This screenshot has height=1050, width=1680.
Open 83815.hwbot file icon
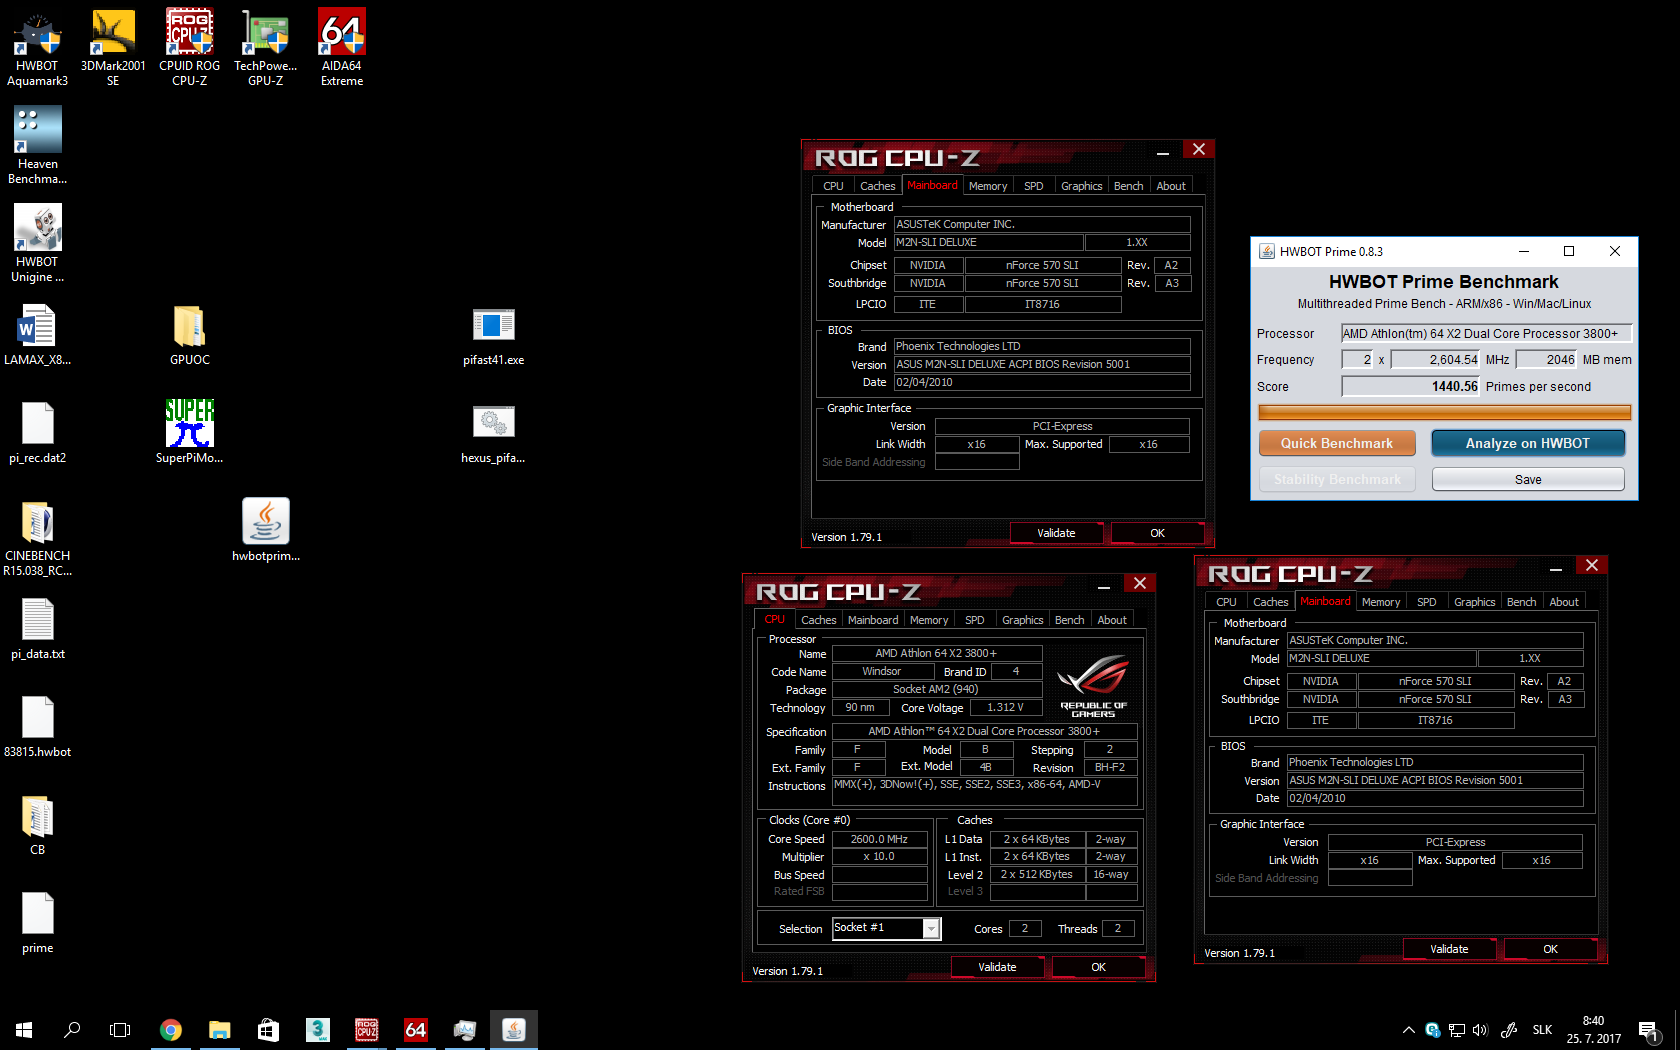pos(37,728)
